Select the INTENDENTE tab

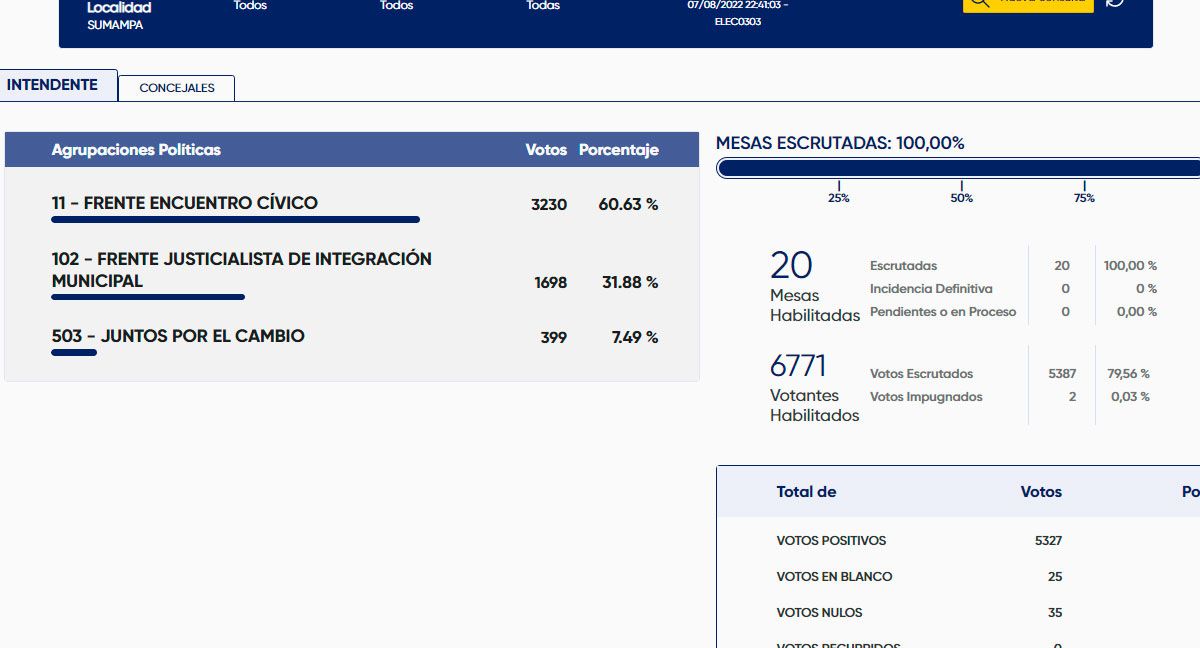53,85
